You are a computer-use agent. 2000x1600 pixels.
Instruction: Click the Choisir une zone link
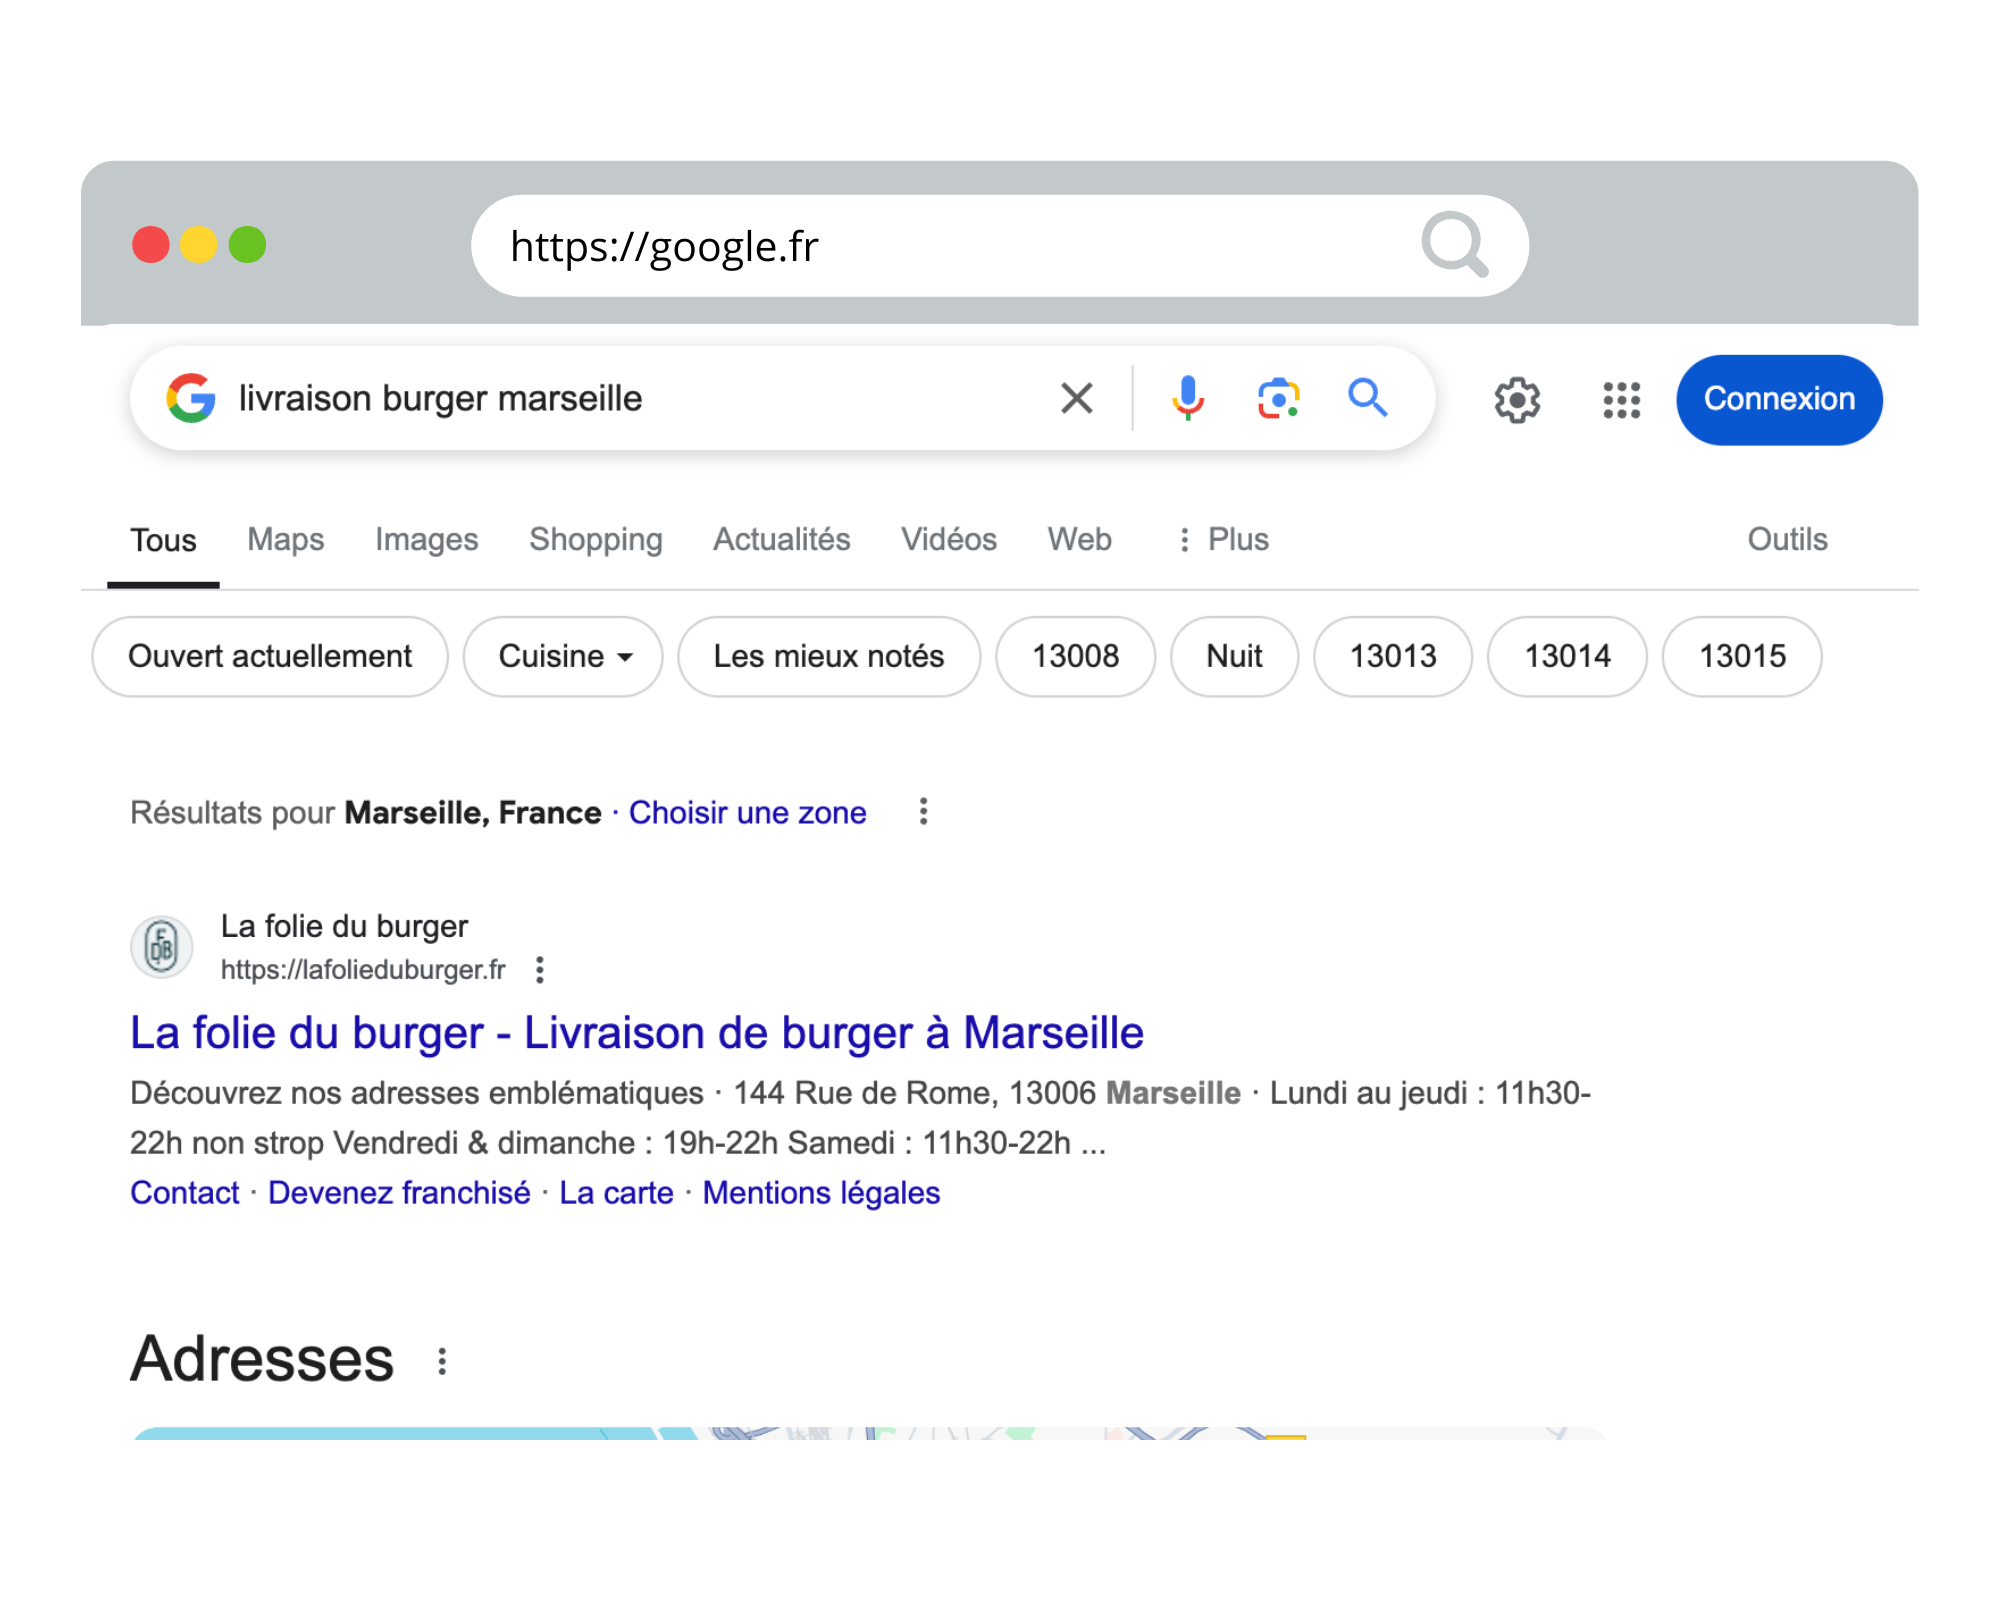point(747,813)
